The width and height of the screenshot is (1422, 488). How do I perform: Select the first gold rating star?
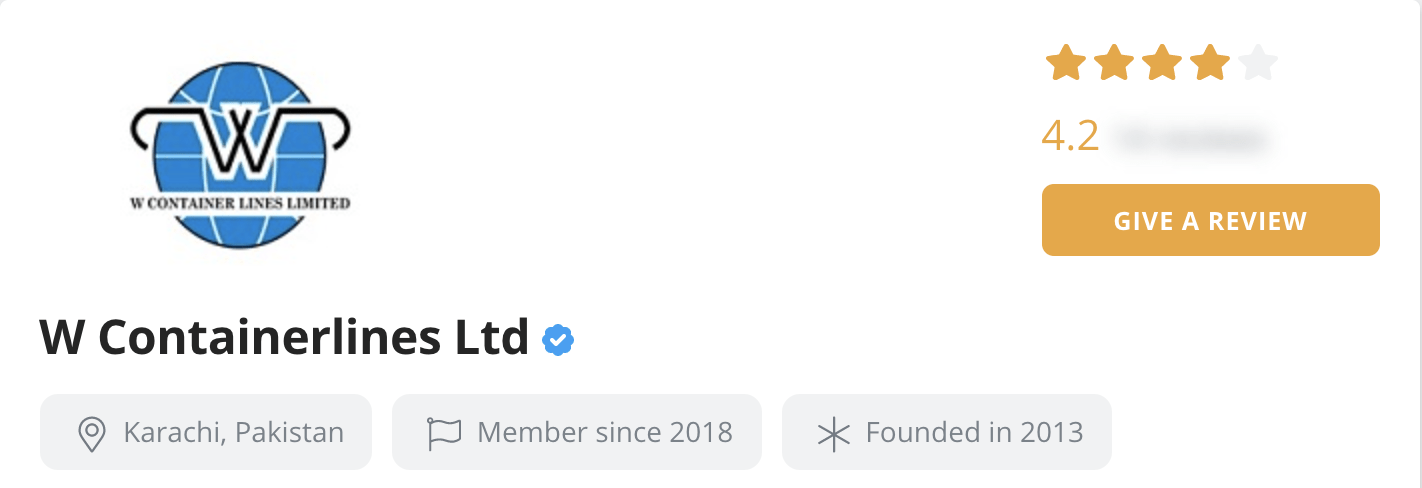coord(1066,63)
